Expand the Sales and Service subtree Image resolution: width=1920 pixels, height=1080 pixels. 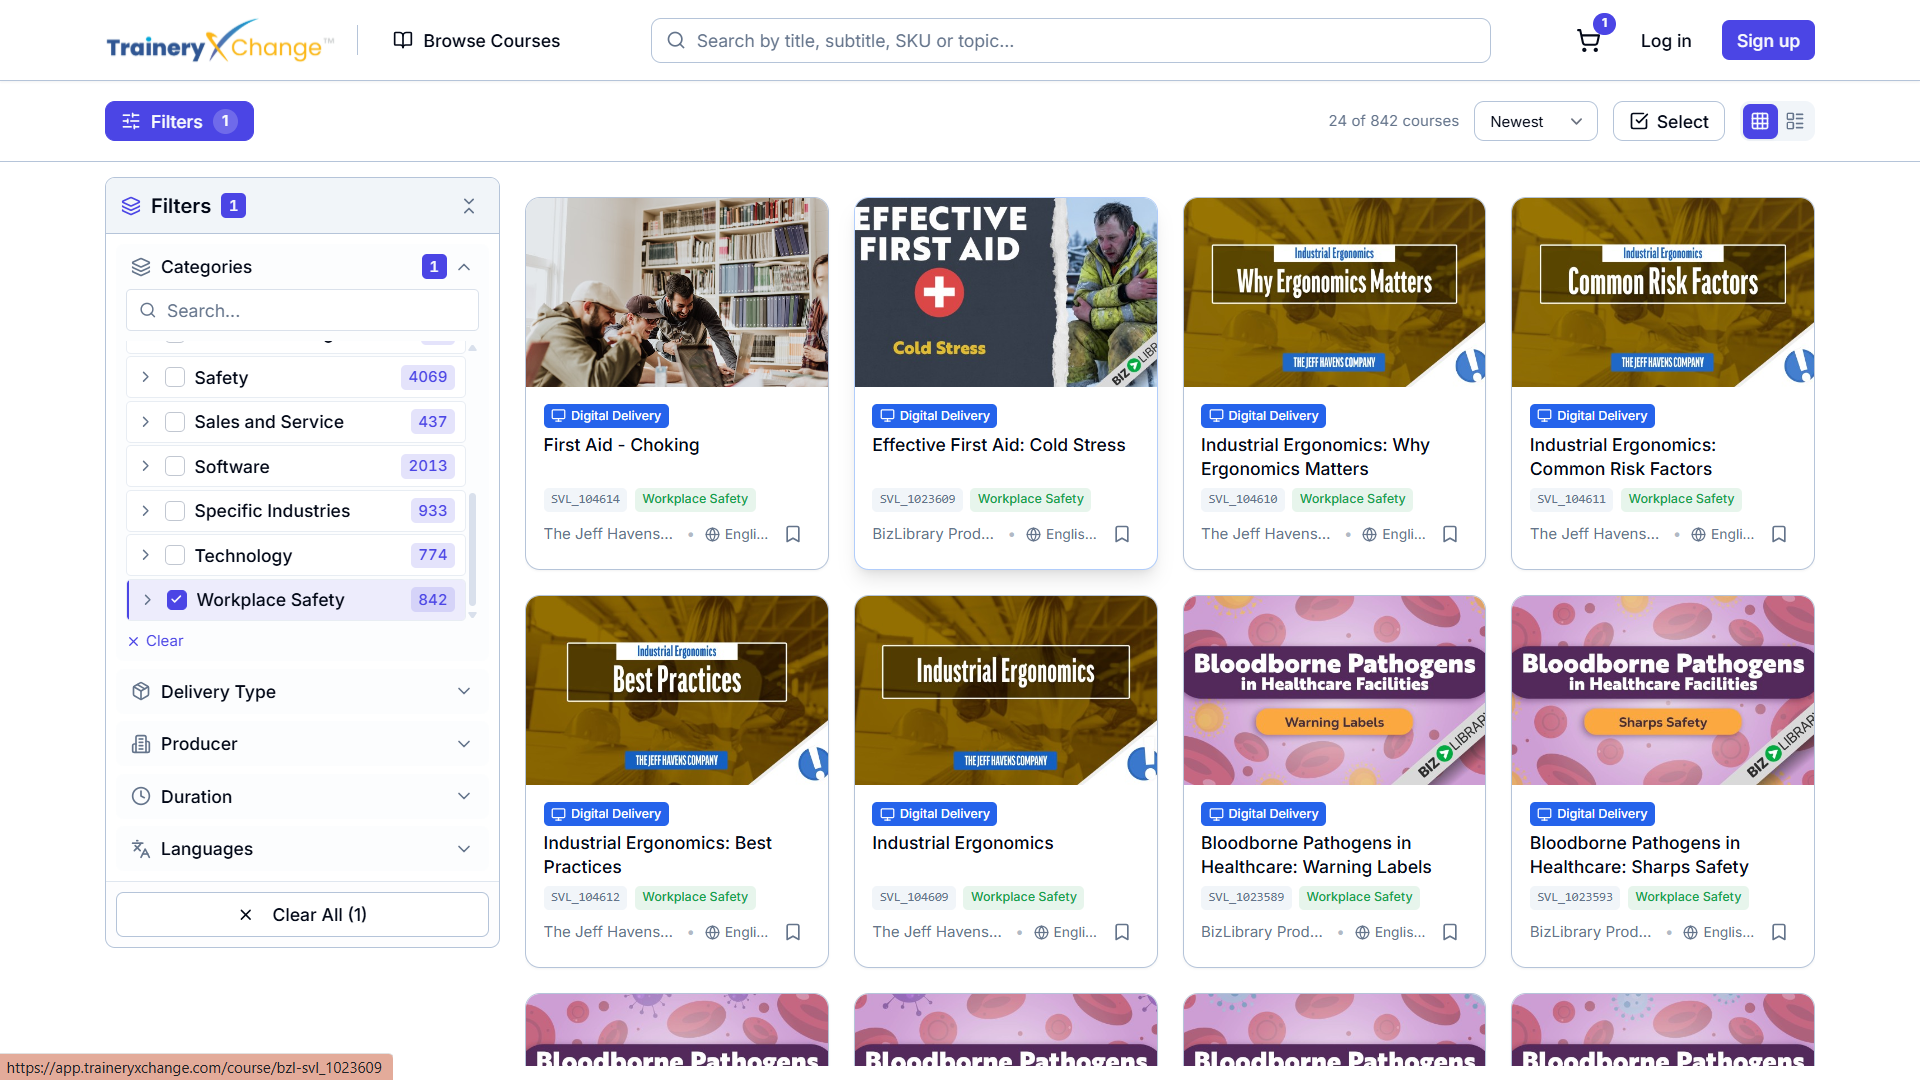[x=146, y=422]
